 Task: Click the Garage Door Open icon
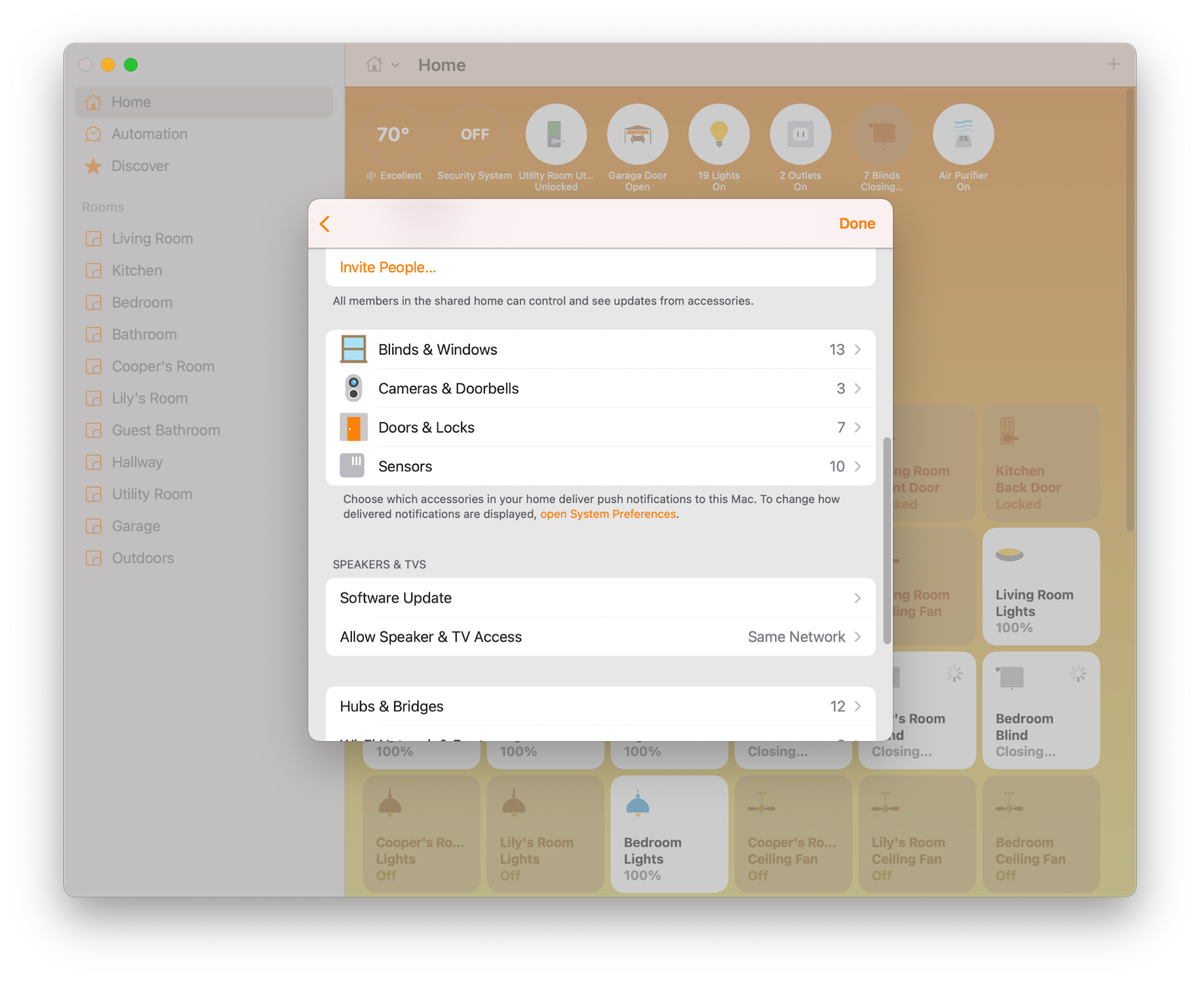[637, 133]
